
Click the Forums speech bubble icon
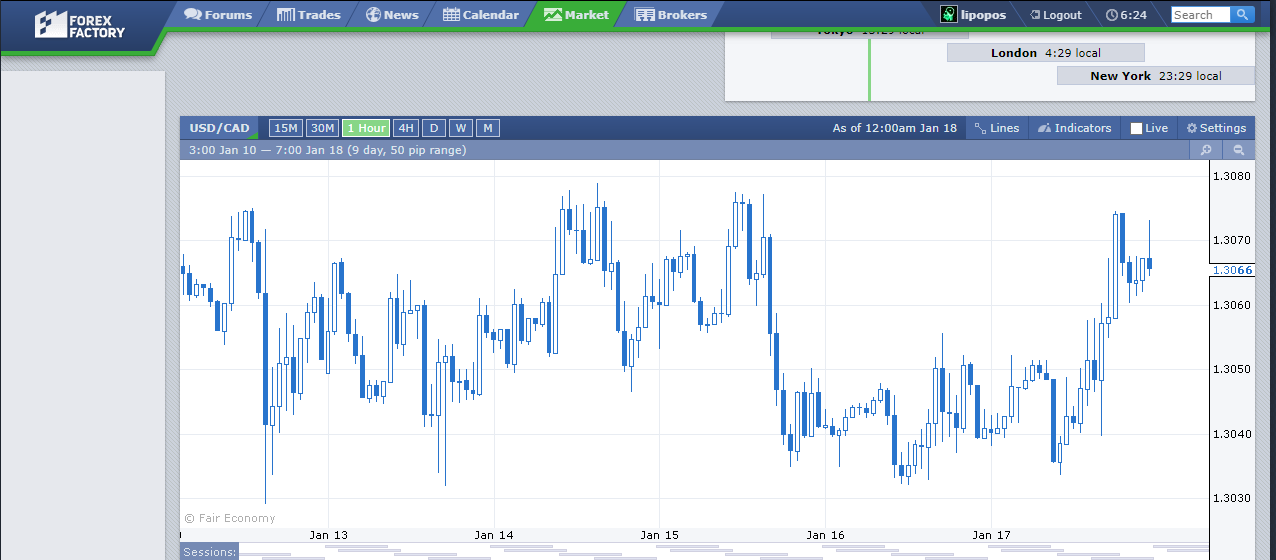tap(193, 15)
